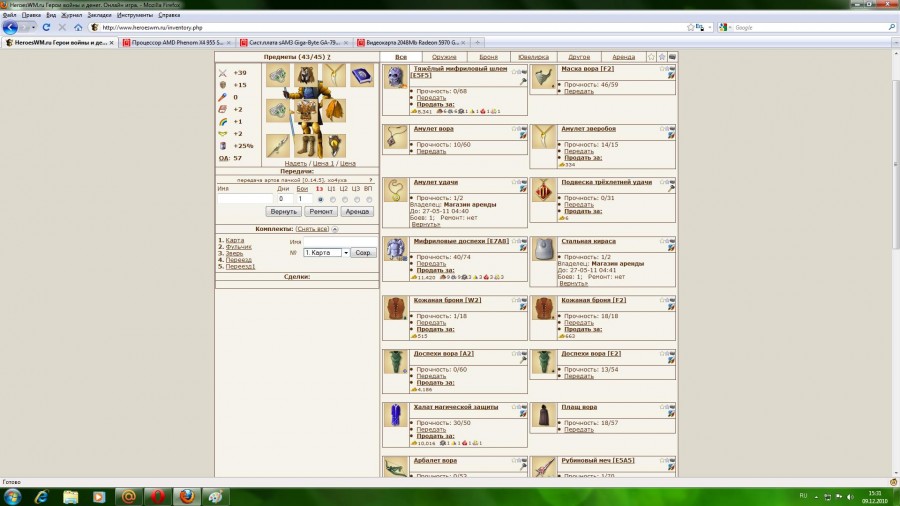
Task: Switch to the Оружие filter tab
Action: tap(444, 57)
